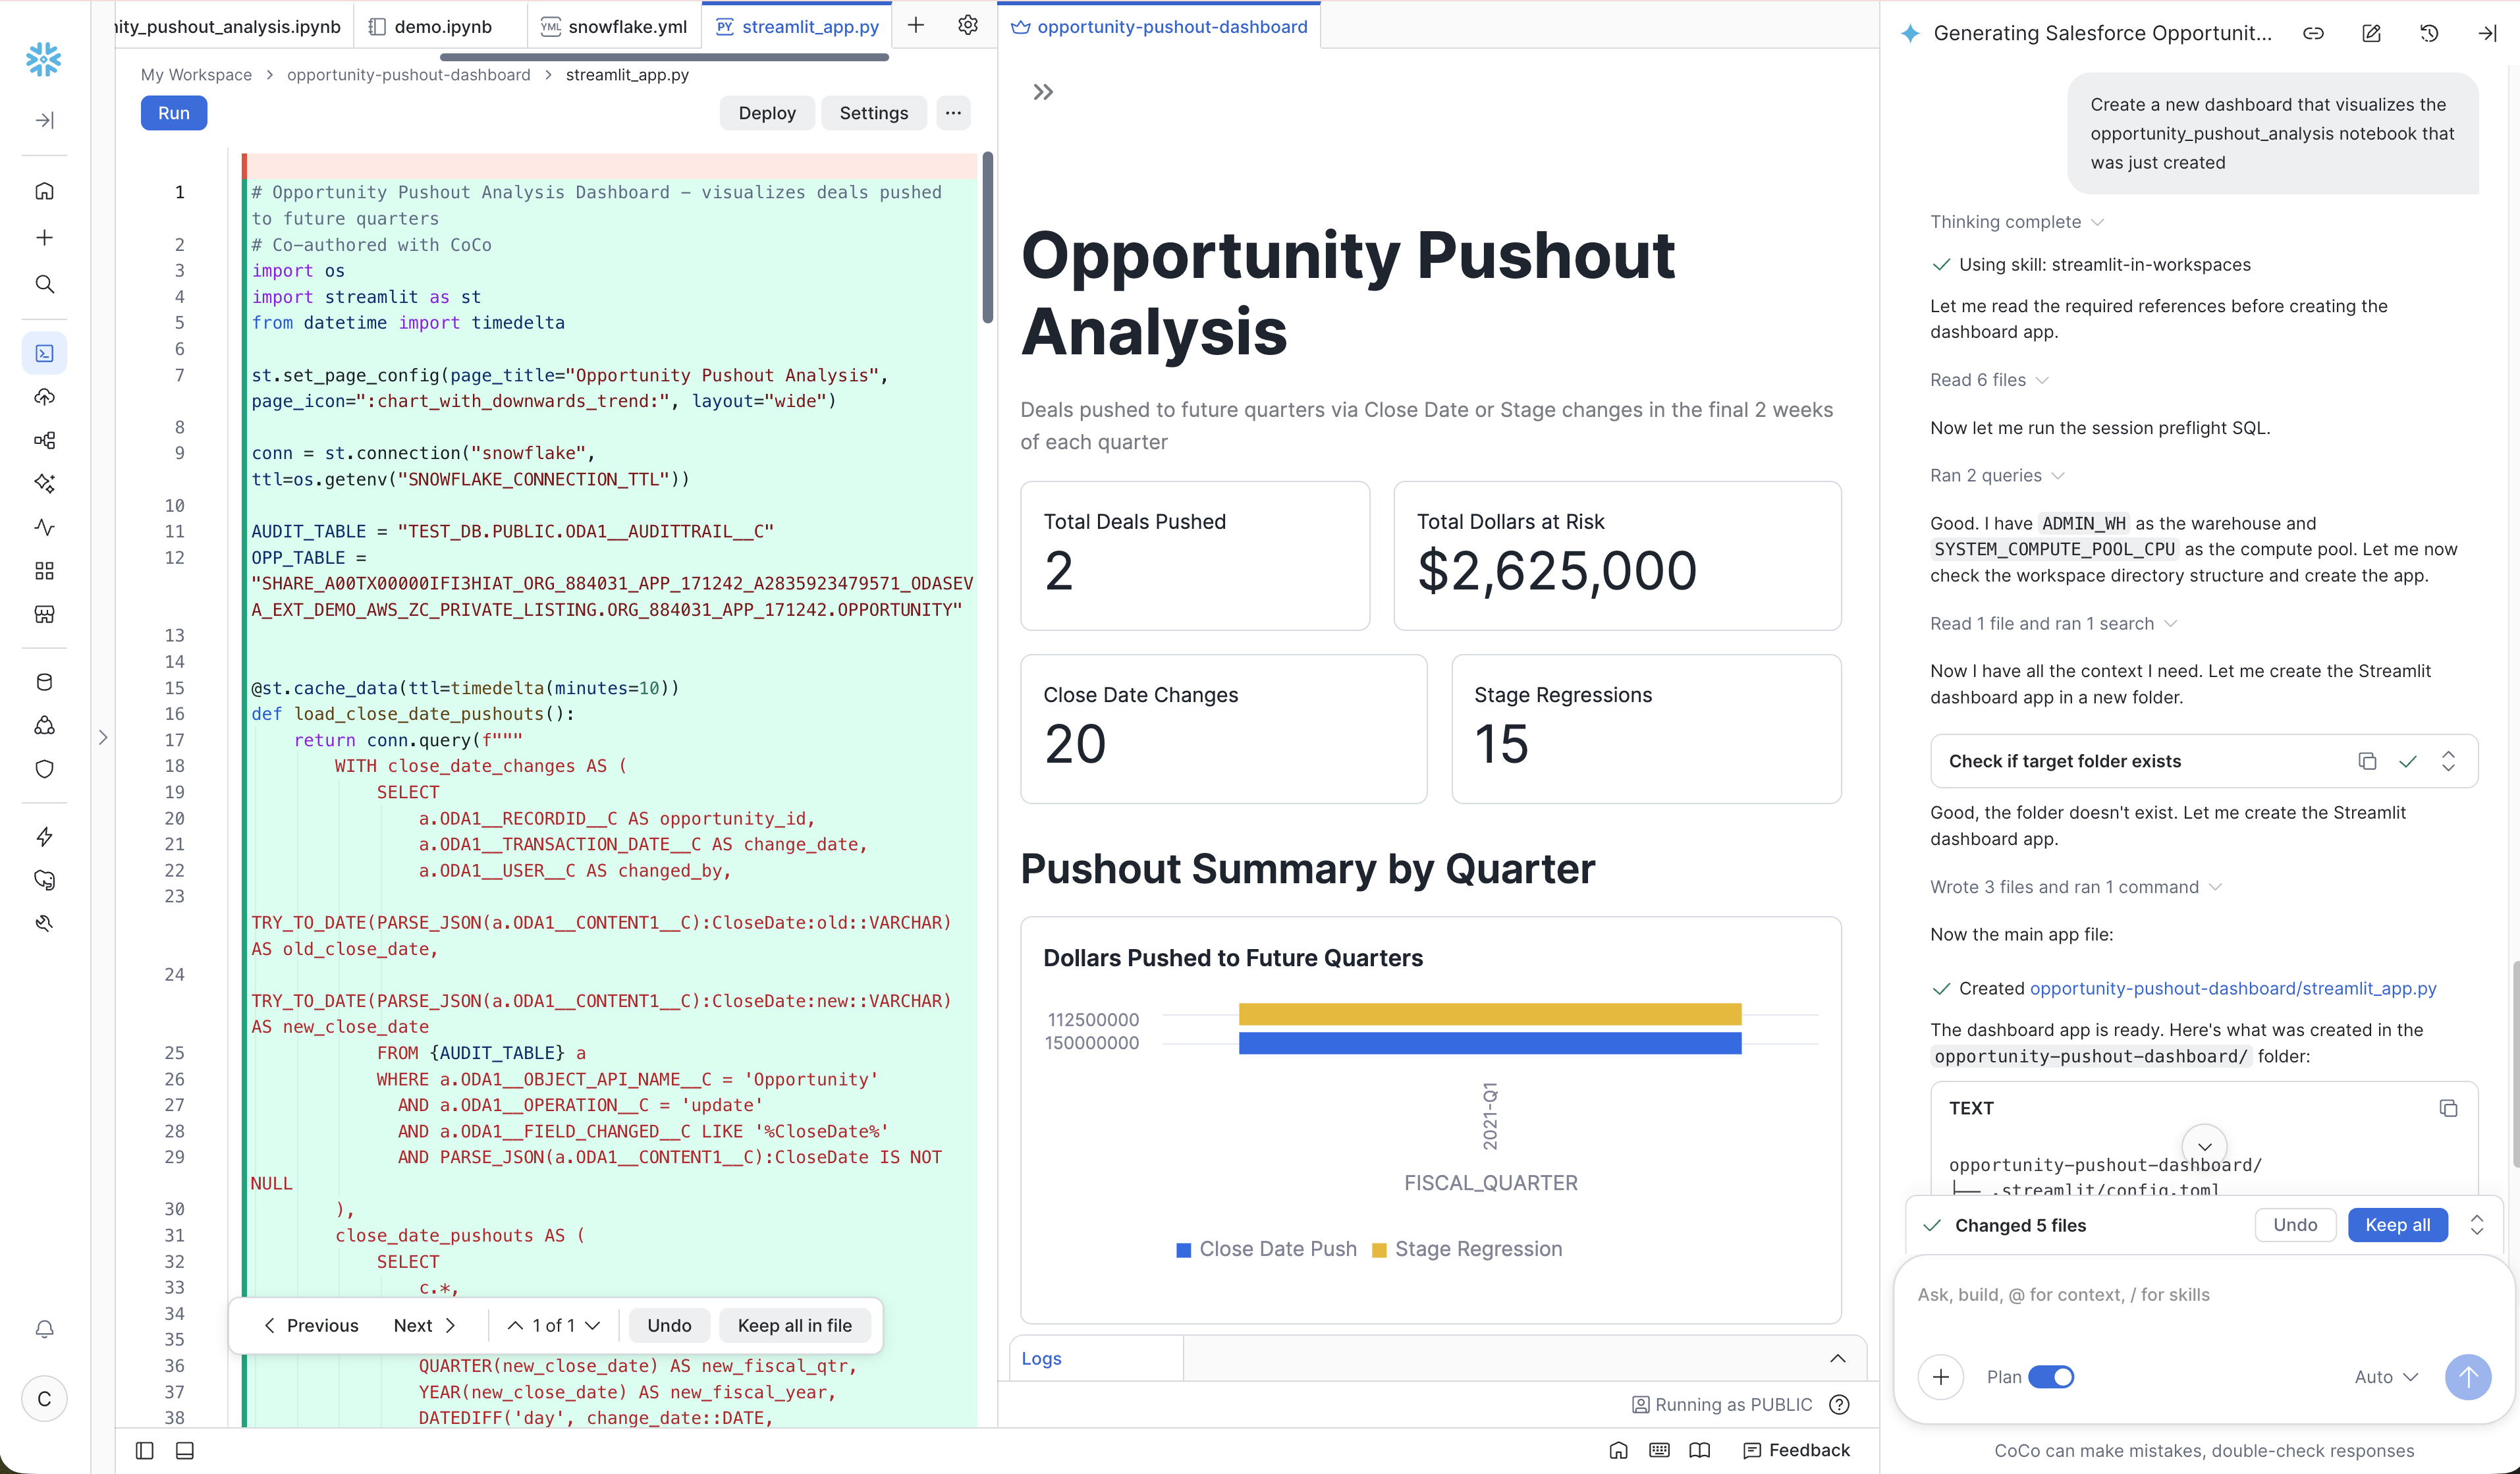Open the cloud upload icon in sidebar
2520x1474 pixels.
44,397
